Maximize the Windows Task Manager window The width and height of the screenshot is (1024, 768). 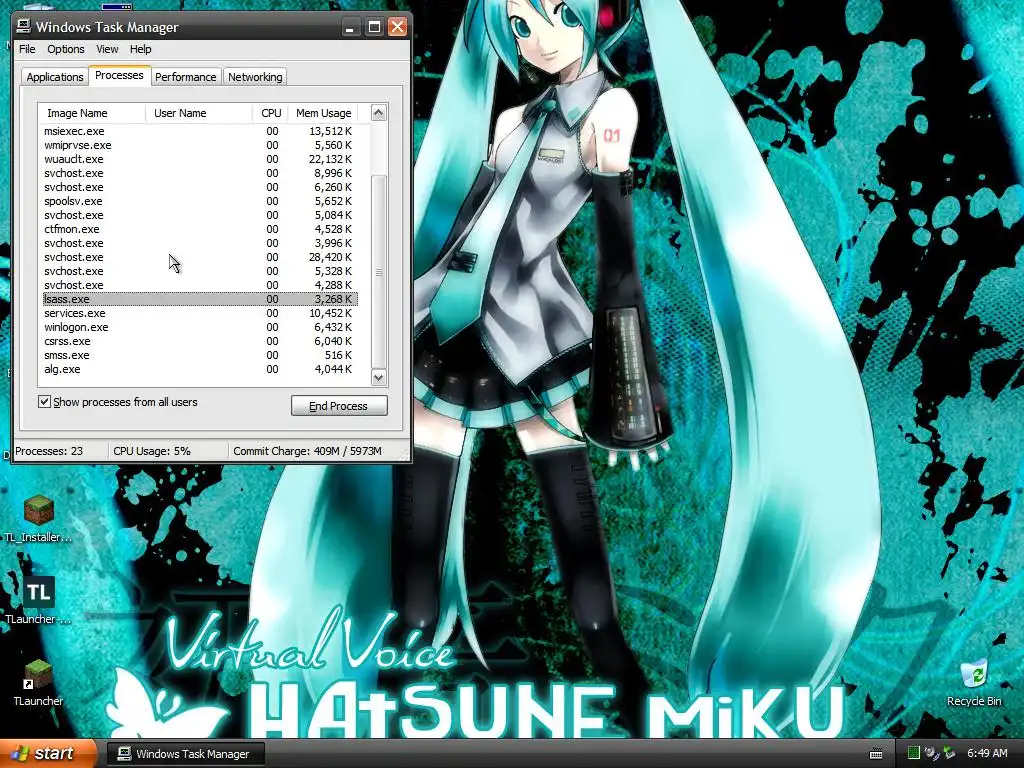click(374, 27)
